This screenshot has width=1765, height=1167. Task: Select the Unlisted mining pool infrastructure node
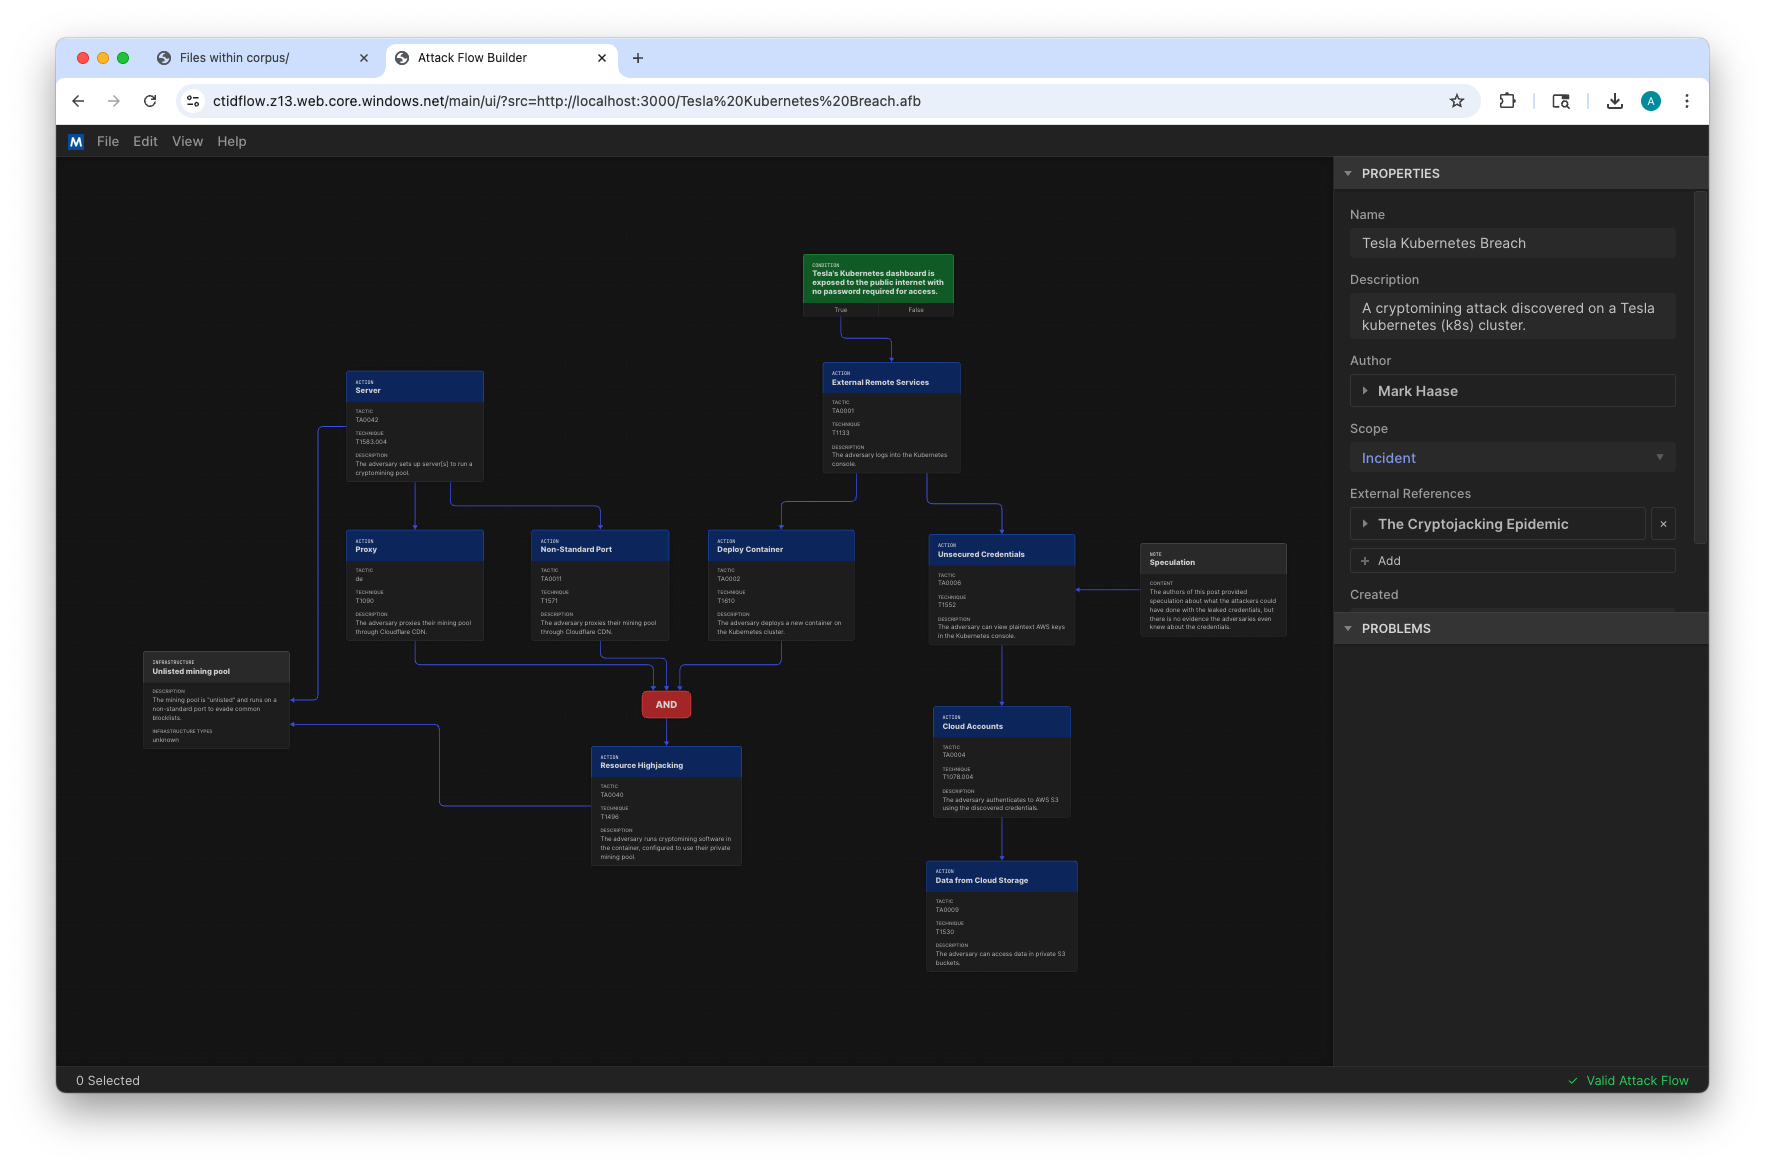pyautogui.click(x=216, y=700)
